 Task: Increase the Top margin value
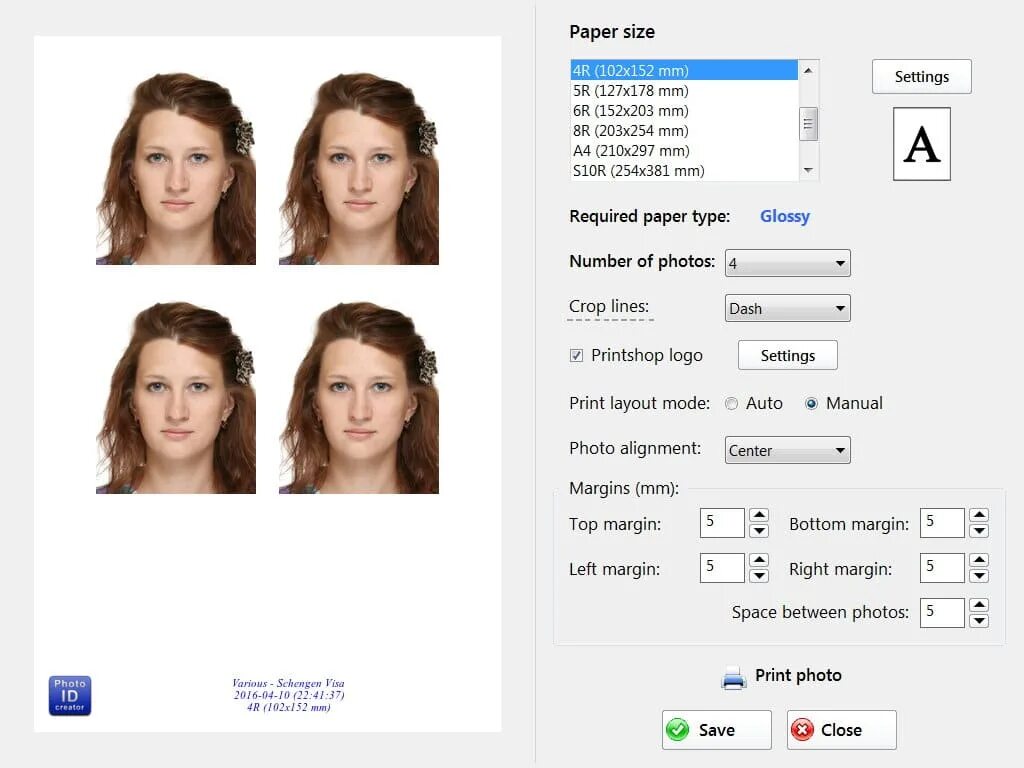tap(759, 515)
